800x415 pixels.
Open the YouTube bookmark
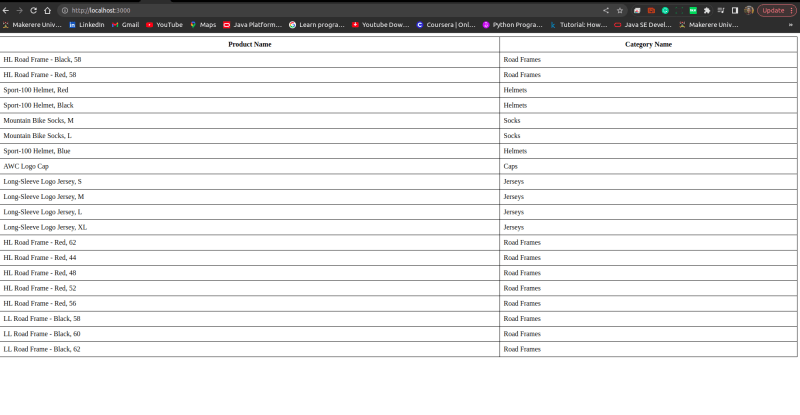(x=164, y=25)
